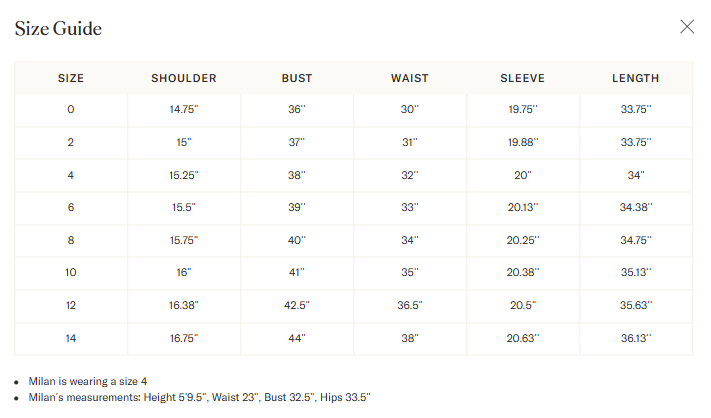Click the size 4 row label
Image resolution: width=711 pixels, height=418 pixels.
pos(71,175)
